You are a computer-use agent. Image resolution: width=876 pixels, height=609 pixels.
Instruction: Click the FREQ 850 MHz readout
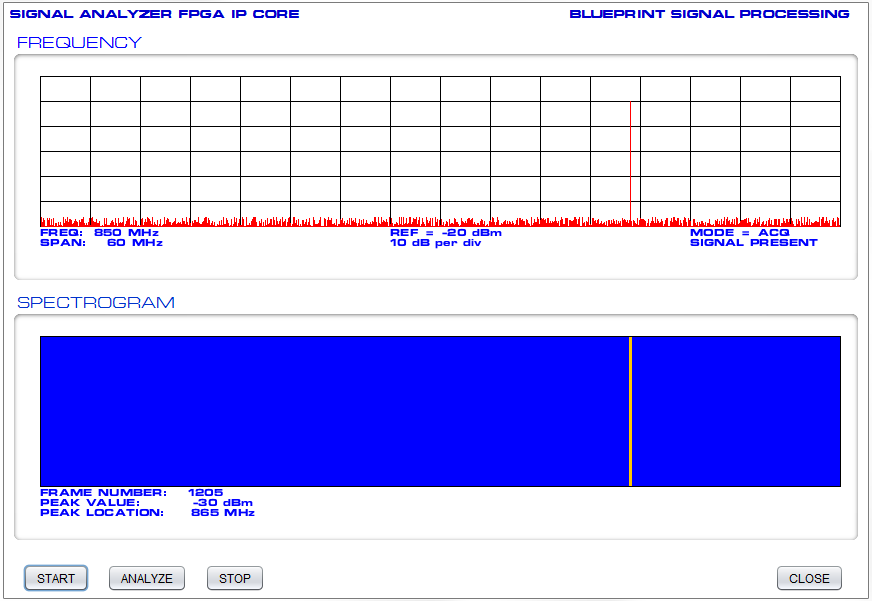tap(99, 232)
